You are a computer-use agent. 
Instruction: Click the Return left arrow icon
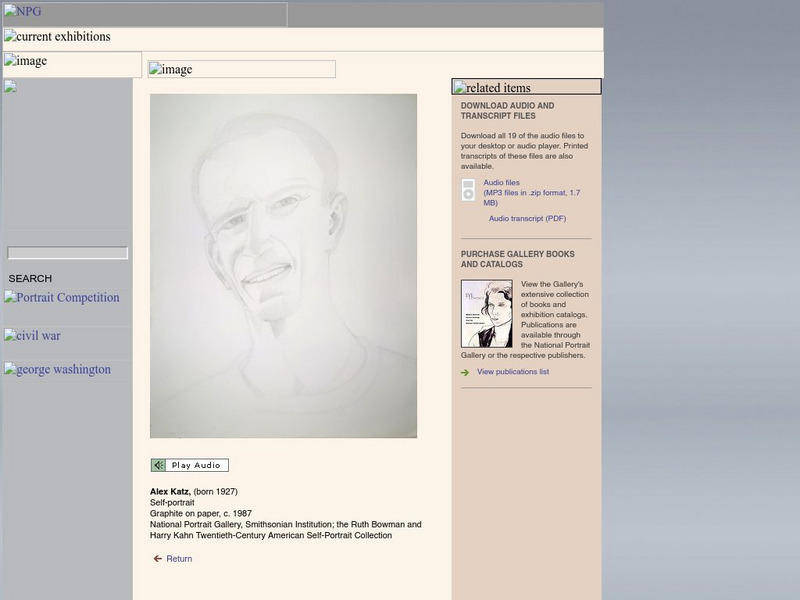158,559
